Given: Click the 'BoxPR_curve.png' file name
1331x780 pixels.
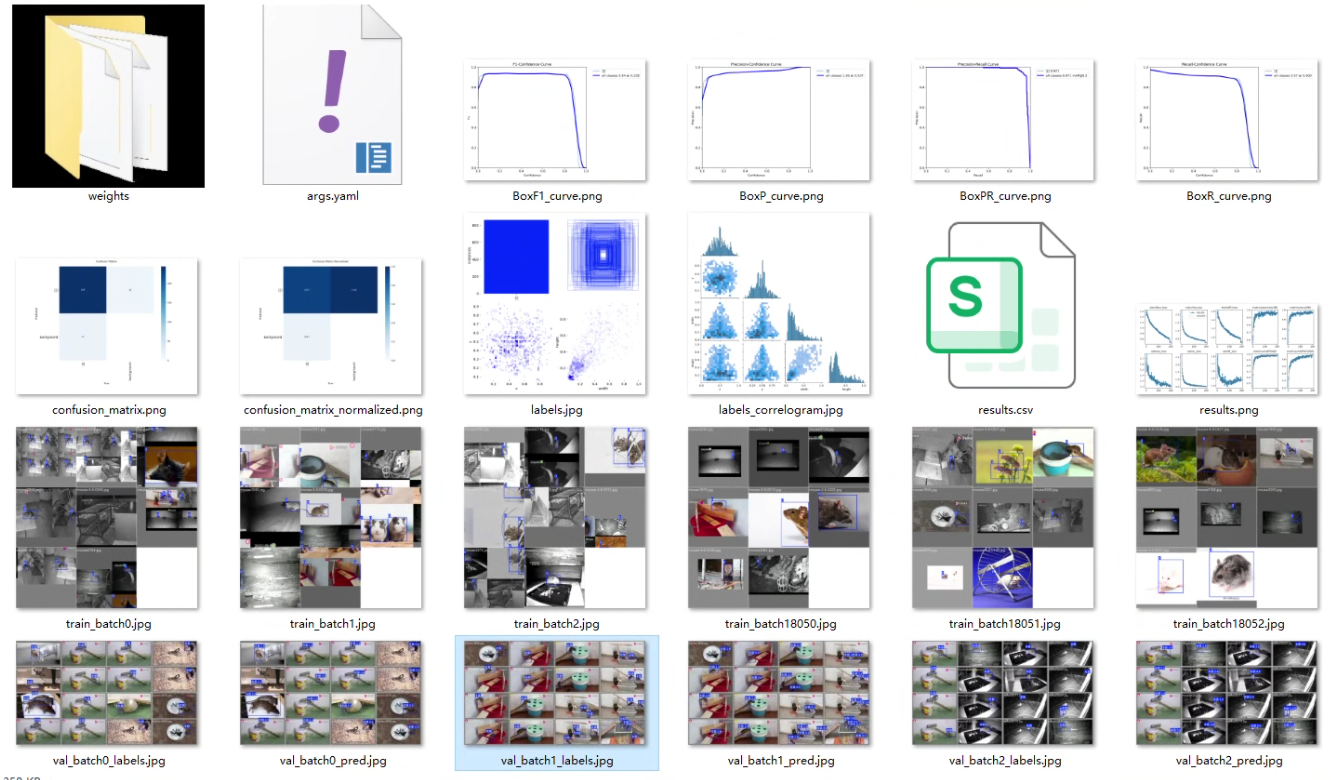Looking at the screenshot, I should click(x=1005, y=196).
